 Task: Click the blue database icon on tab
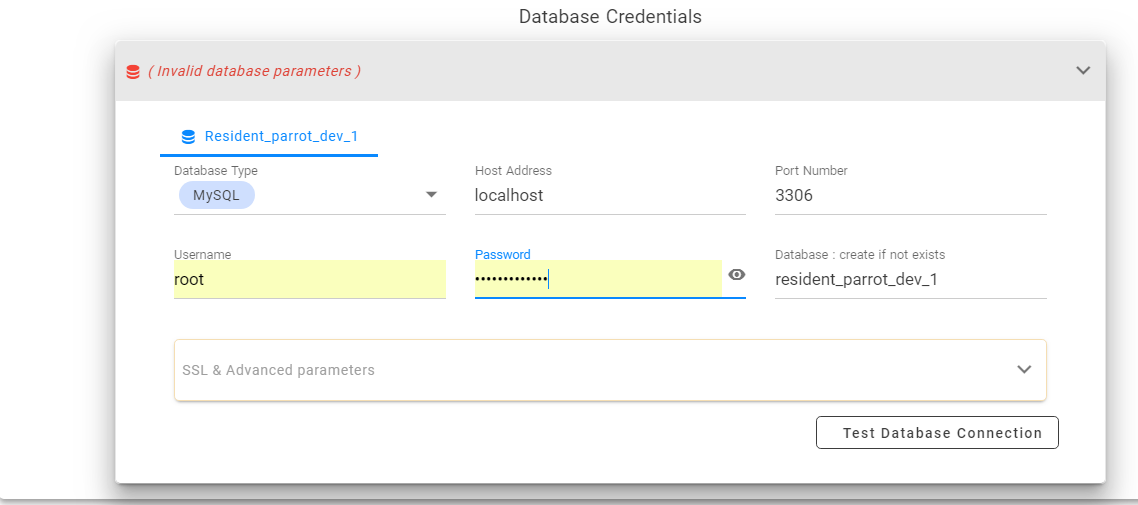[x=188, y=136]
